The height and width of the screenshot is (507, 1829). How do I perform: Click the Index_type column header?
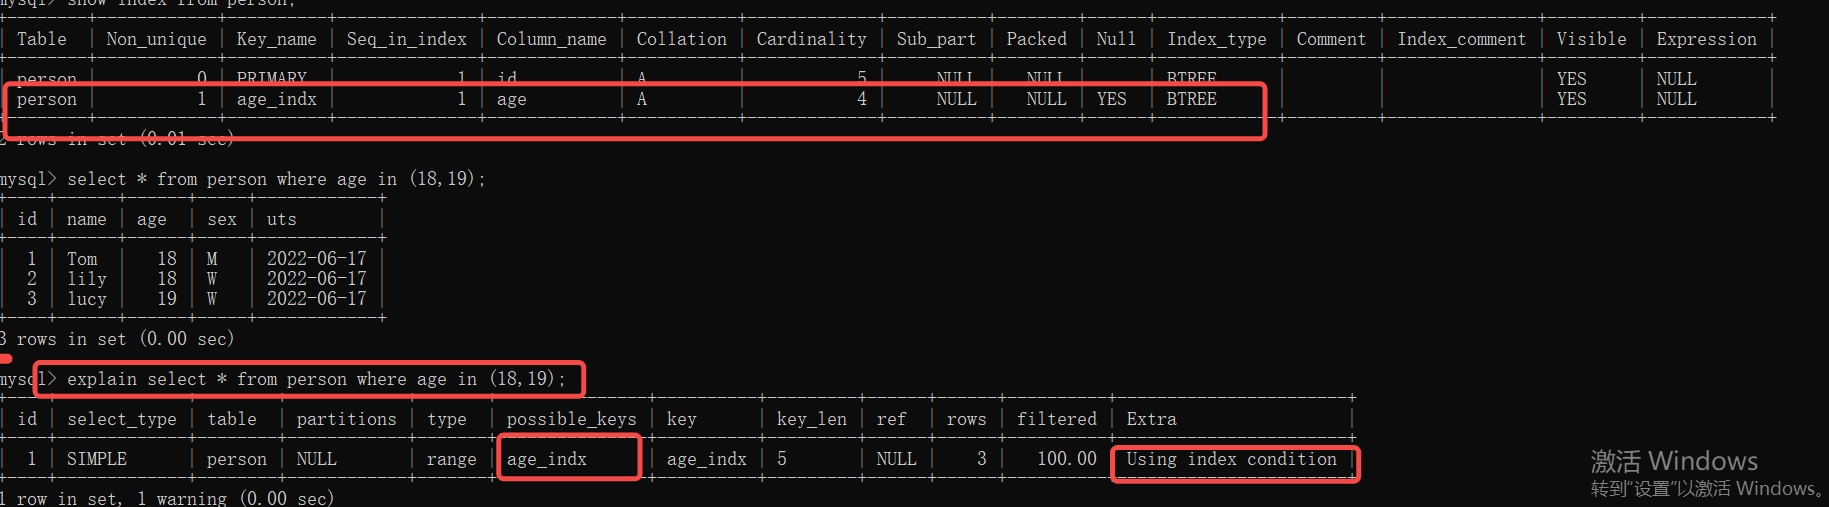coord(1216,39)
